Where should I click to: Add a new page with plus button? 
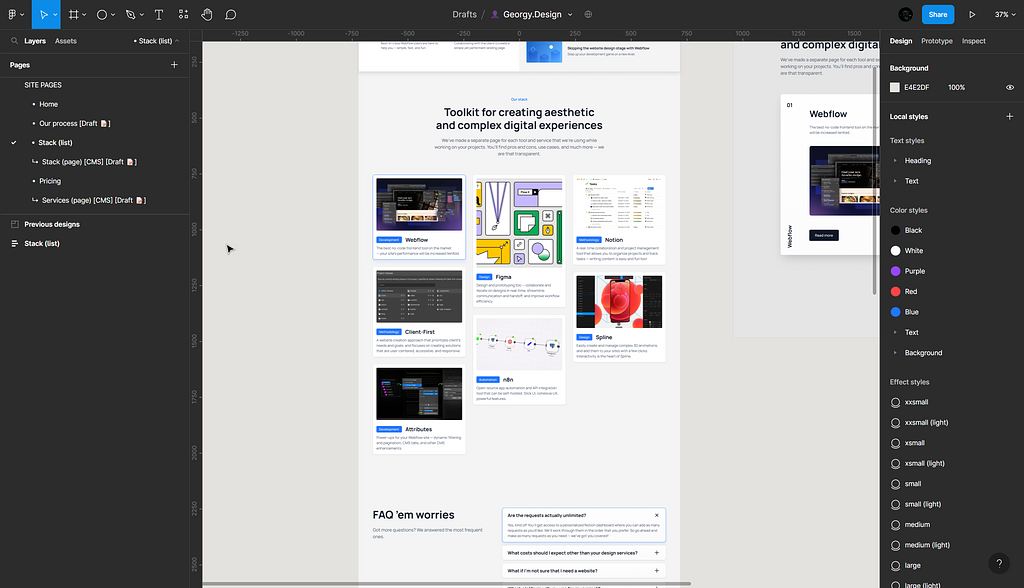(x=174, y=65)
